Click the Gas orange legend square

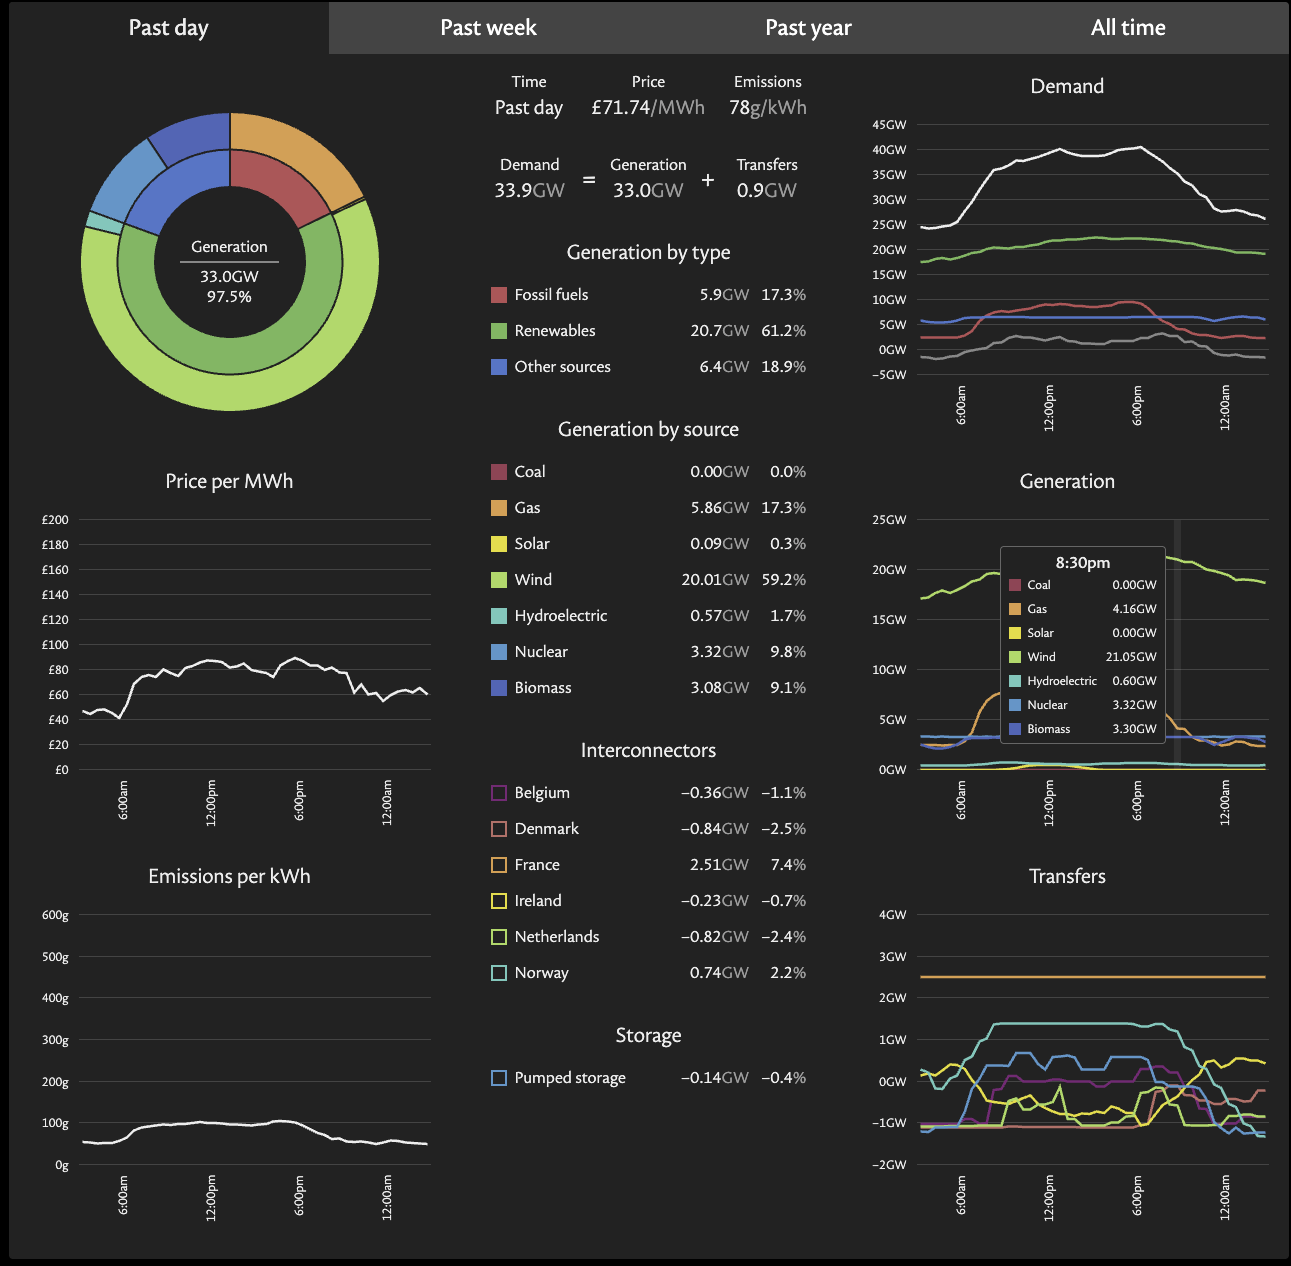499,508
